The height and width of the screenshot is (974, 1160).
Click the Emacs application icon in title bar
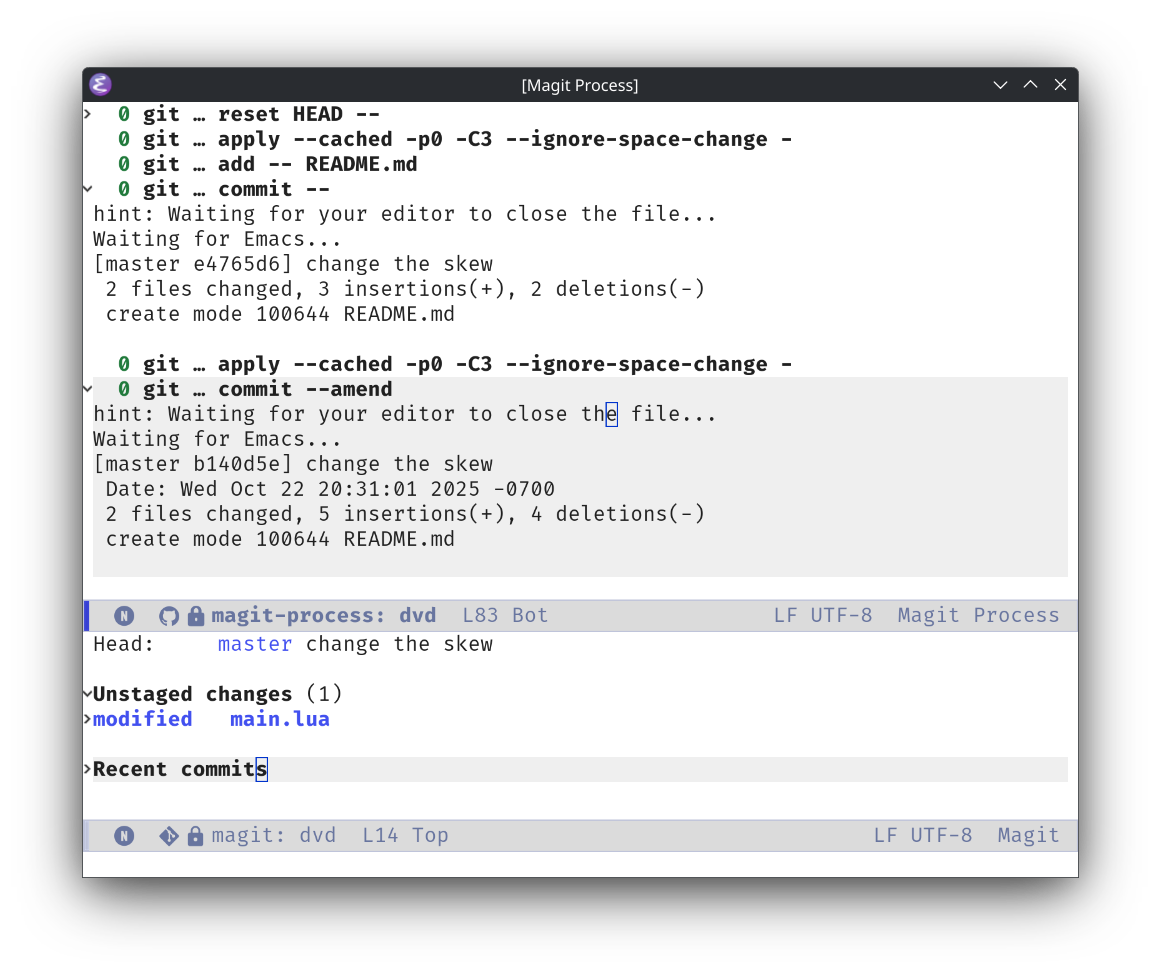click(x=101, y=84)
